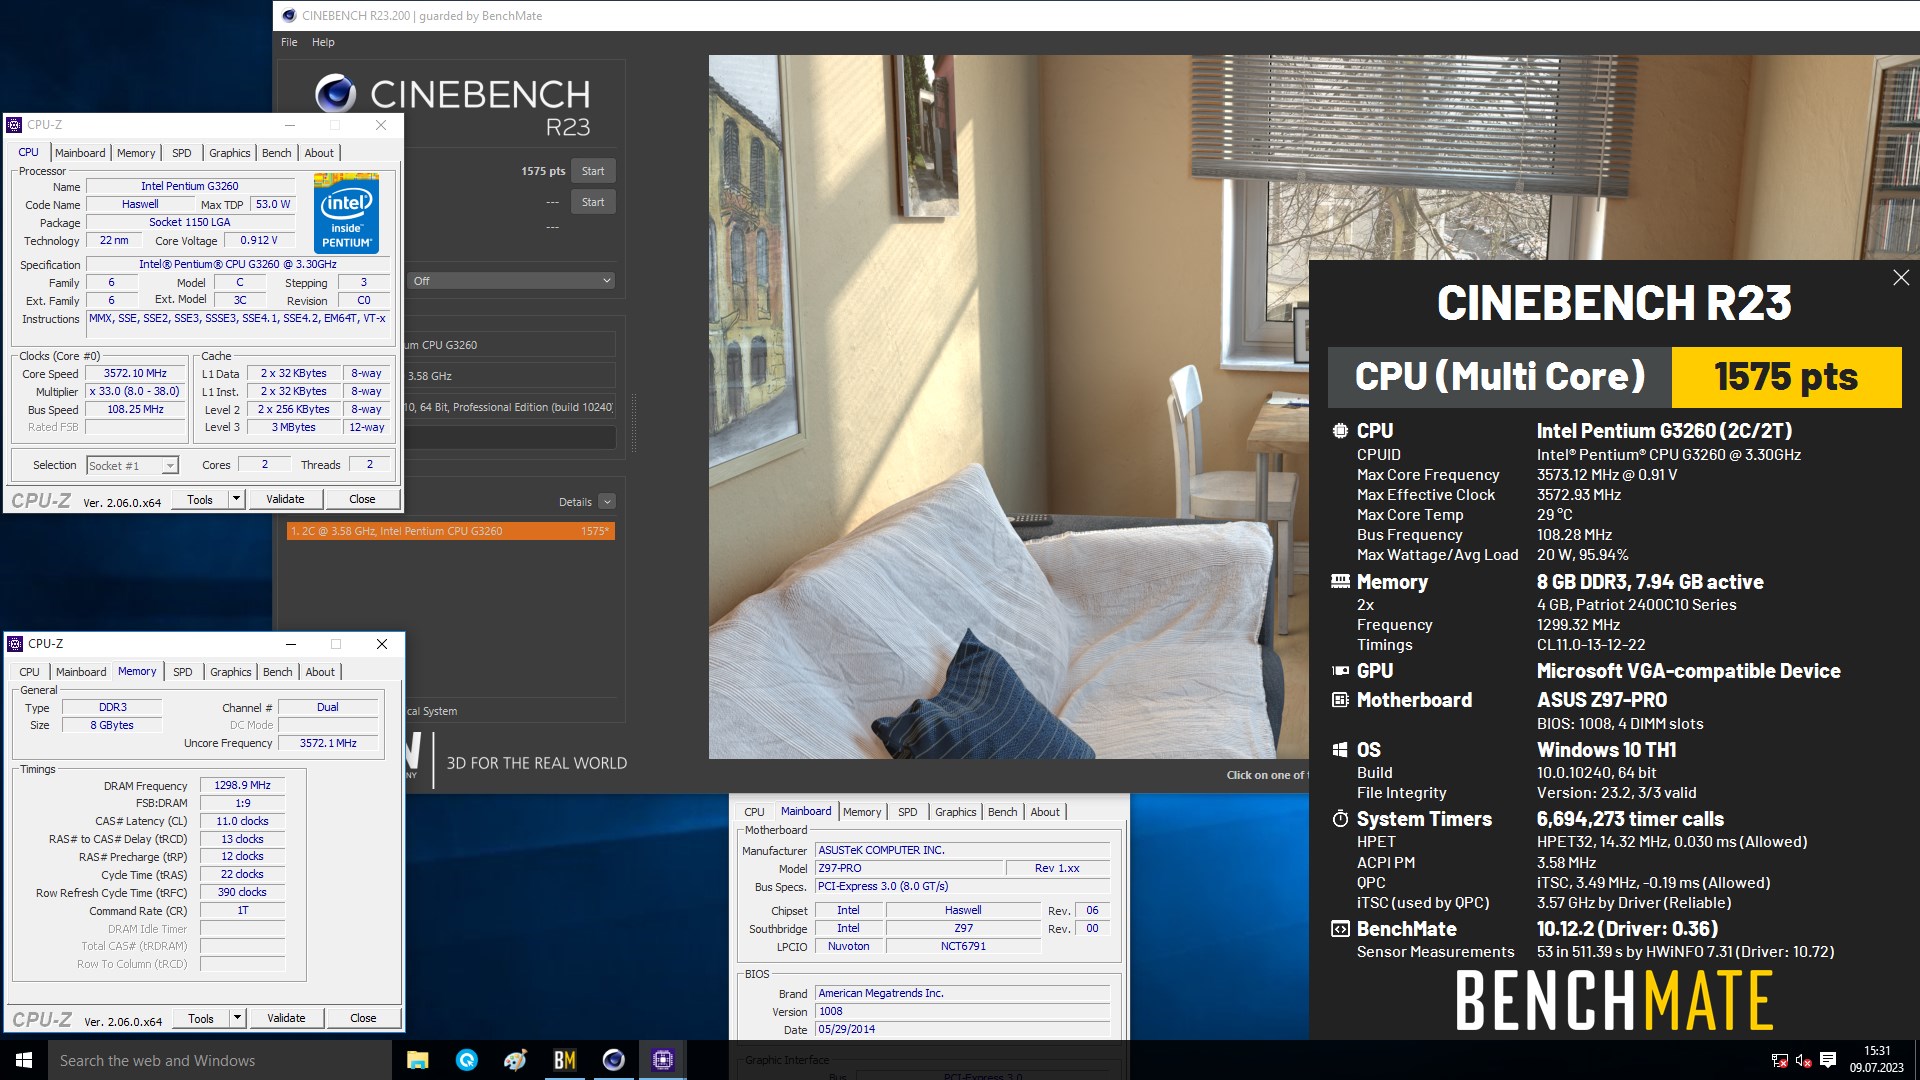
Task: Click the Z97-PRO model field in Mainboard
Action: [x=908, y=868]
